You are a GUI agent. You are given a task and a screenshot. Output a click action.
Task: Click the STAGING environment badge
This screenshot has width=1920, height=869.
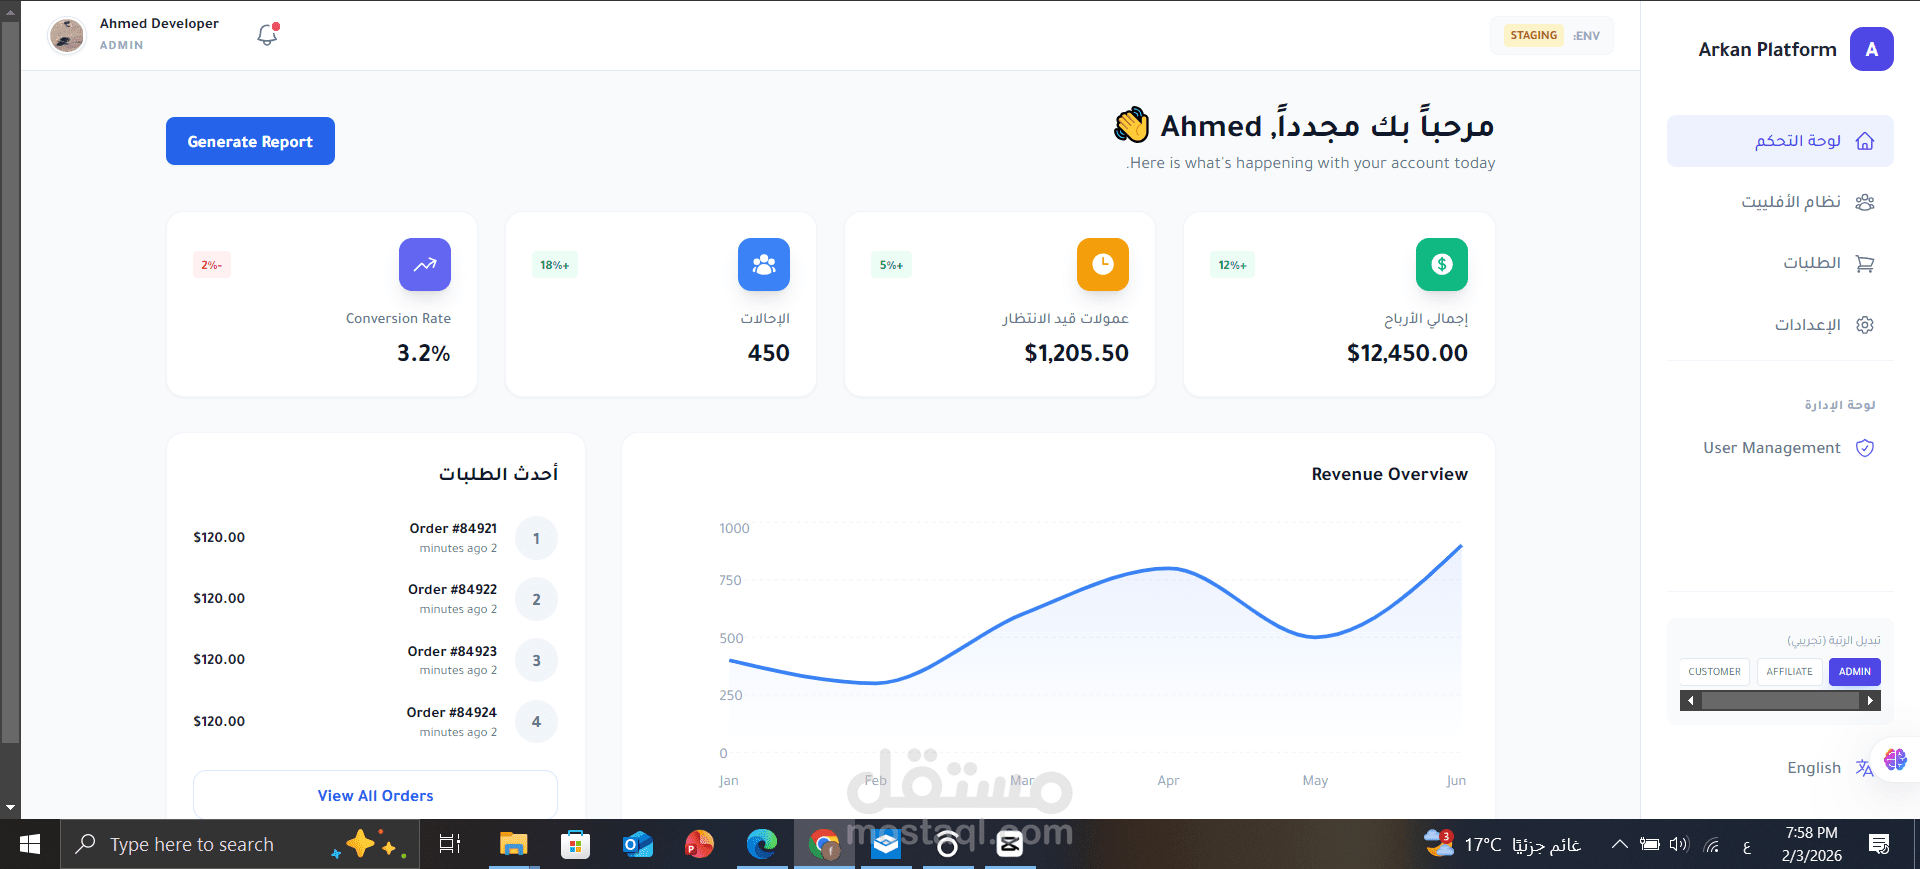coord(1533,35)
